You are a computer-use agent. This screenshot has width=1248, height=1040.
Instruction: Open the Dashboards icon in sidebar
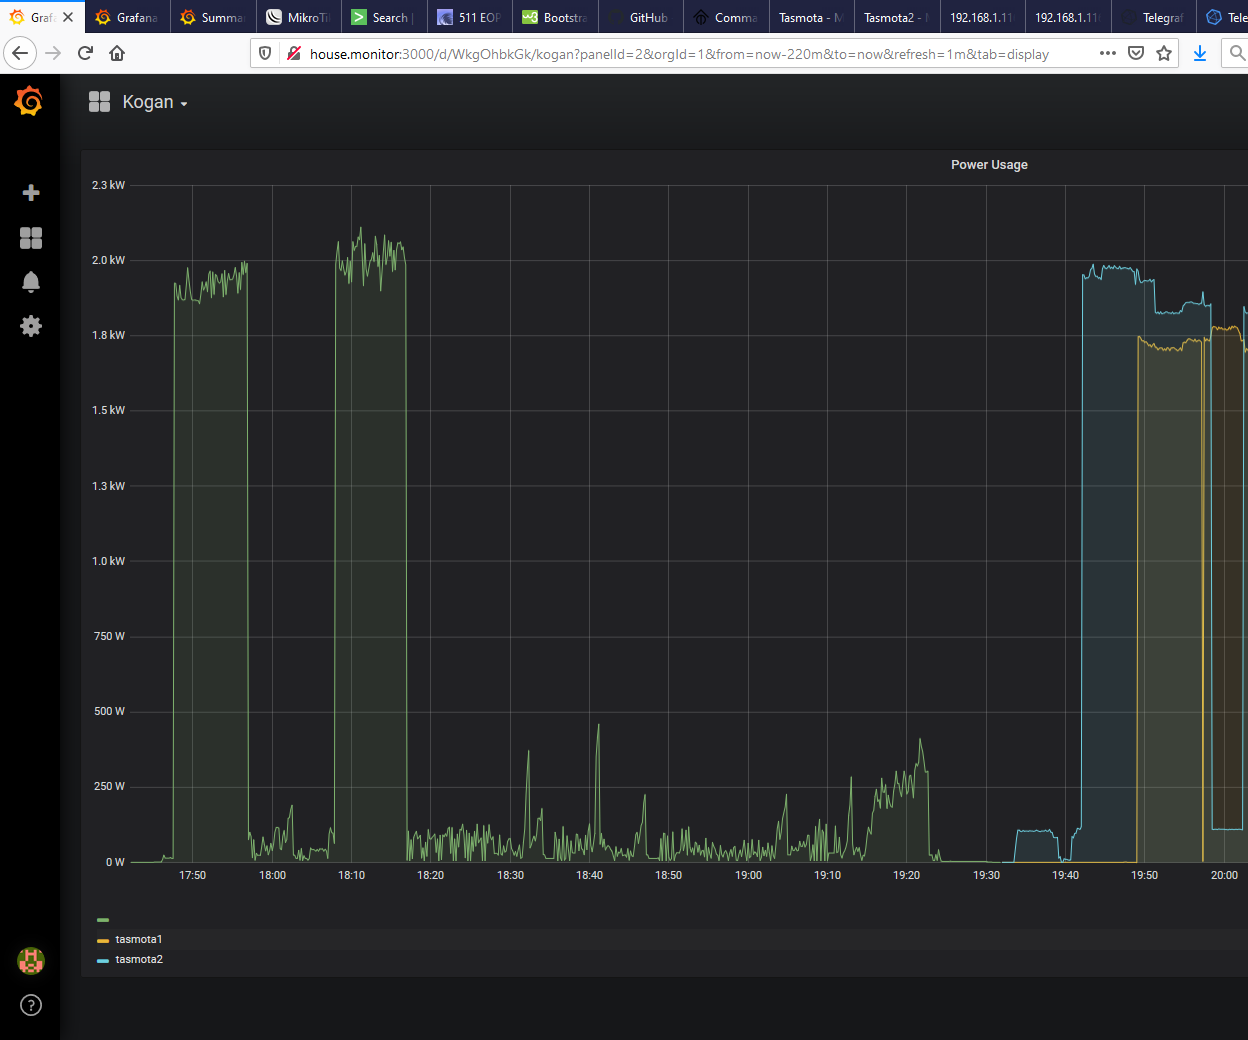point(30,238)
